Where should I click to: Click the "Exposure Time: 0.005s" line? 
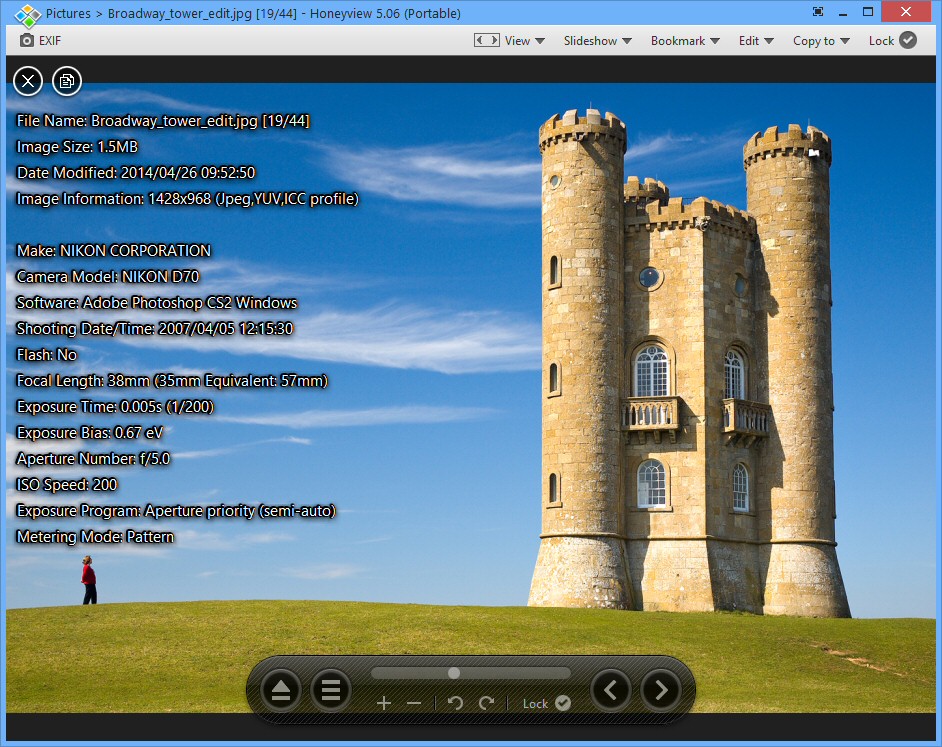(x=115, y=406)
